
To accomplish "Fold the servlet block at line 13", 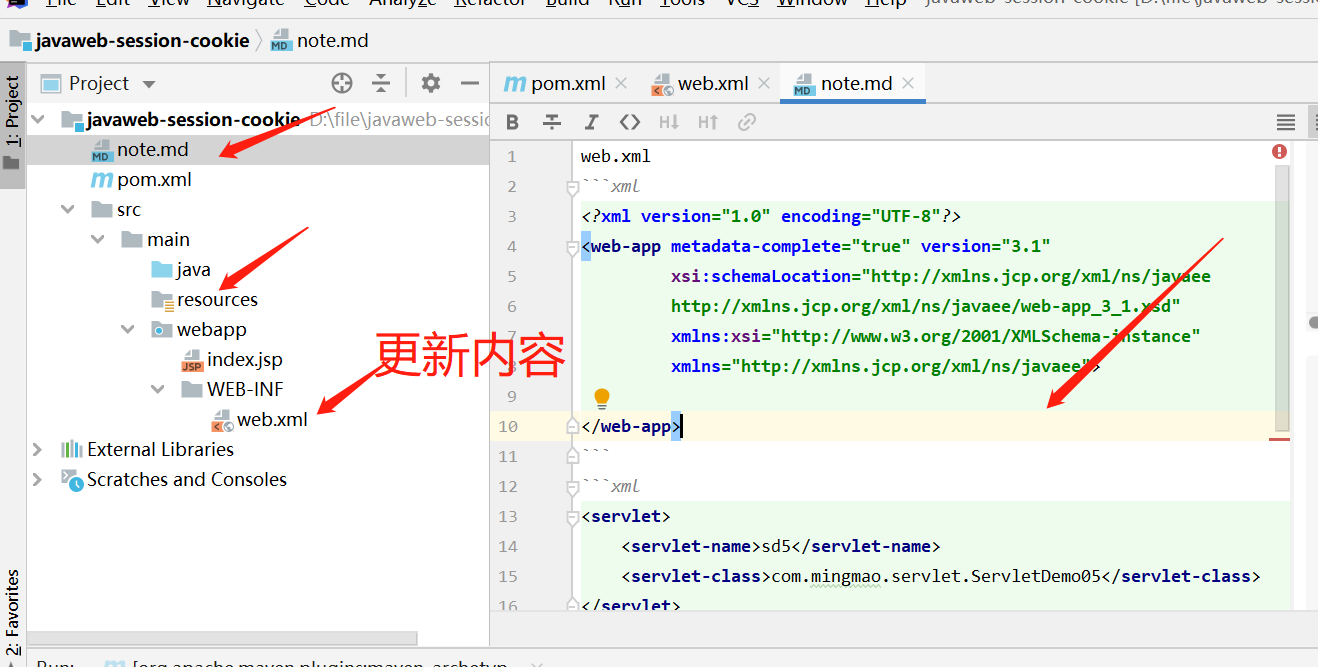I will (573, 516).
